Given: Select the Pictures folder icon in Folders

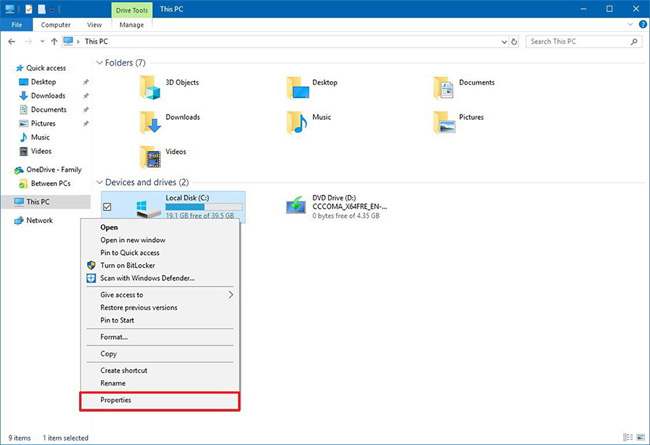Looking at the screenshot, I should coord(444,122).
